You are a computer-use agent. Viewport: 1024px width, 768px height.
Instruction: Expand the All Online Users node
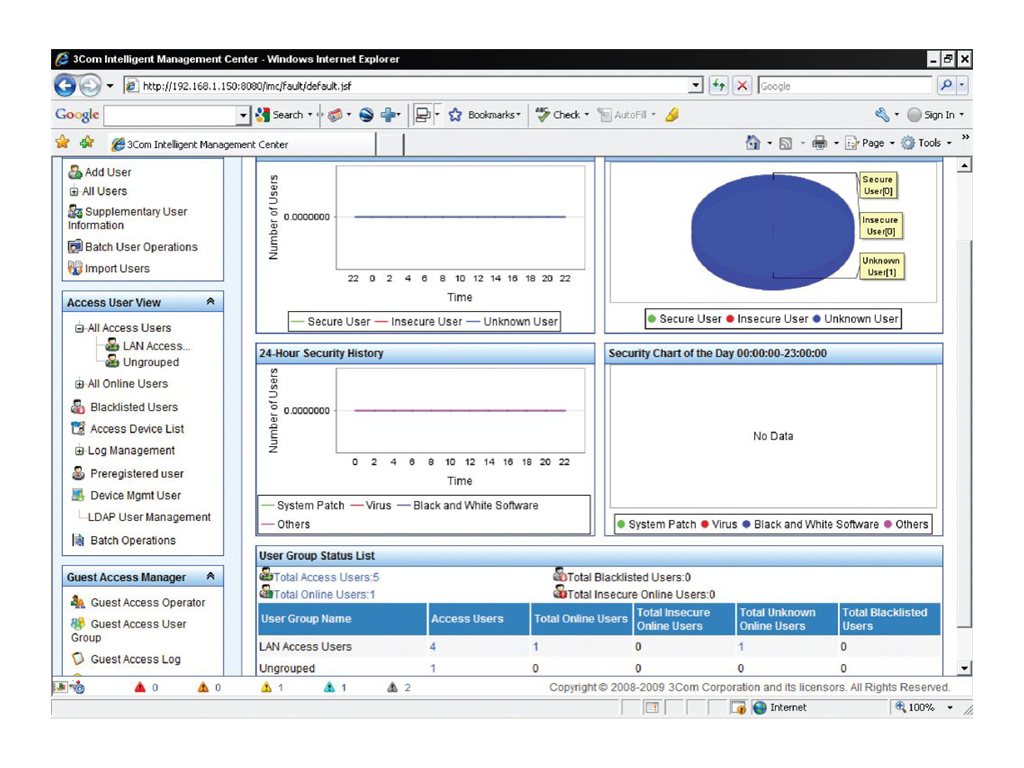pyautogui.click(x=82, y=384)
